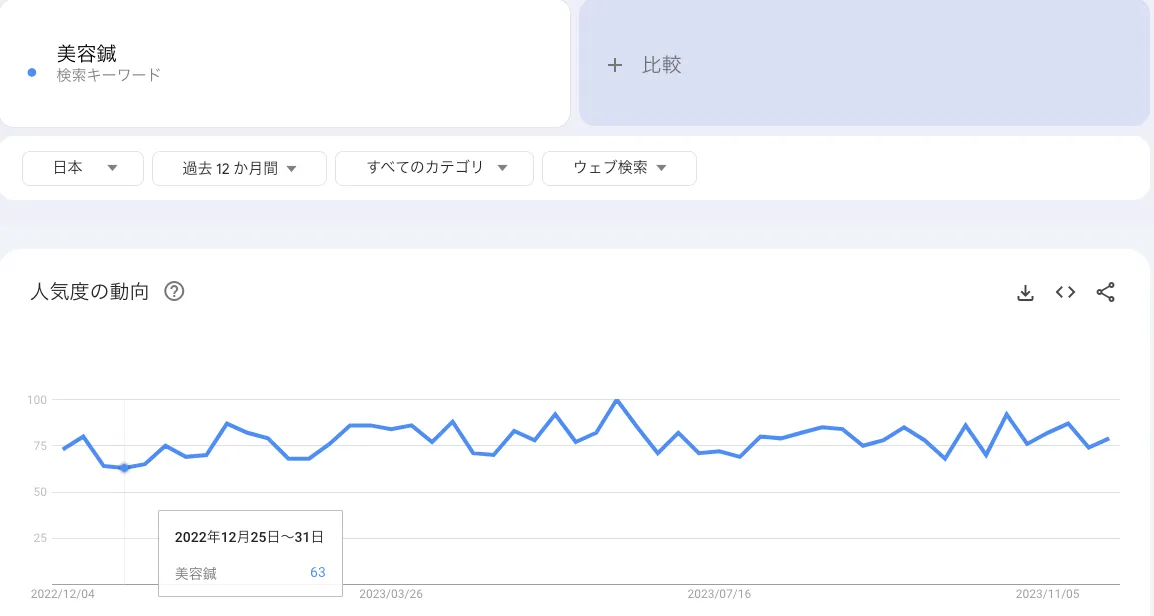
Task: Click the help question mark next to 人気度の動向
Action: (174, 291)
